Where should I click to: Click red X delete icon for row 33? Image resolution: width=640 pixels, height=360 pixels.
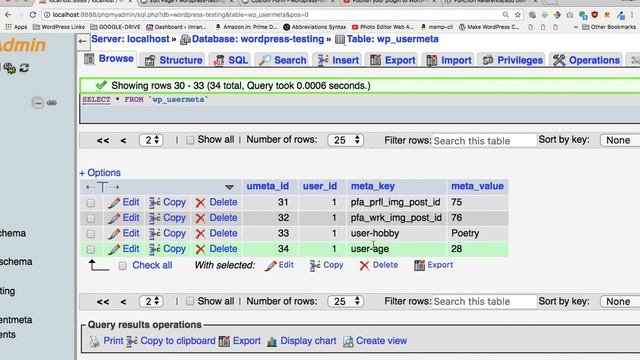click(x=200, y=234)
